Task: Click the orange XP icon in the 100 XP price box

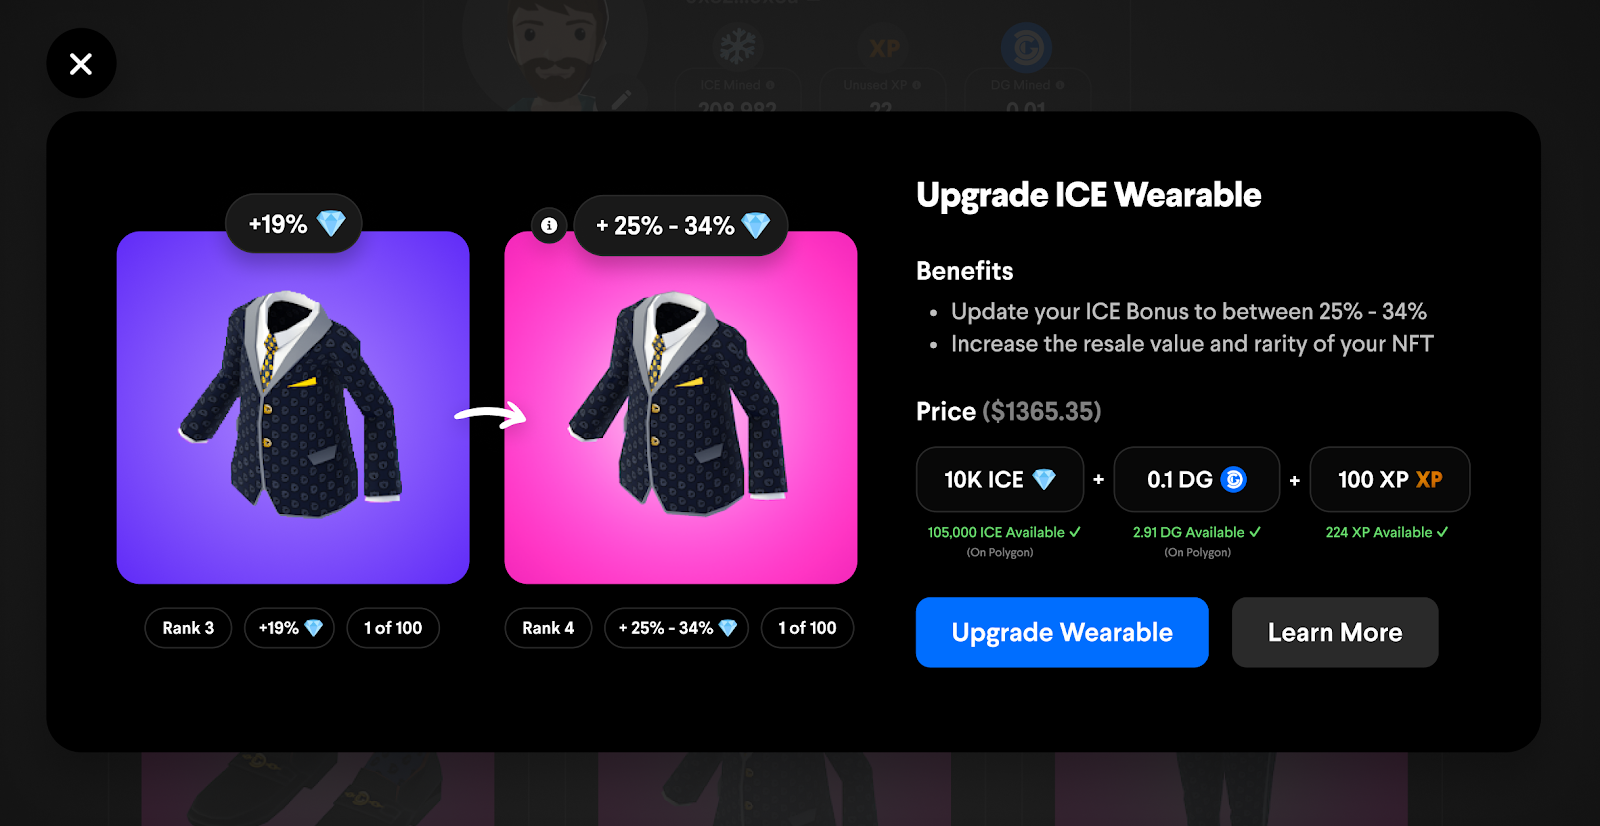Action: point(1429,479)
